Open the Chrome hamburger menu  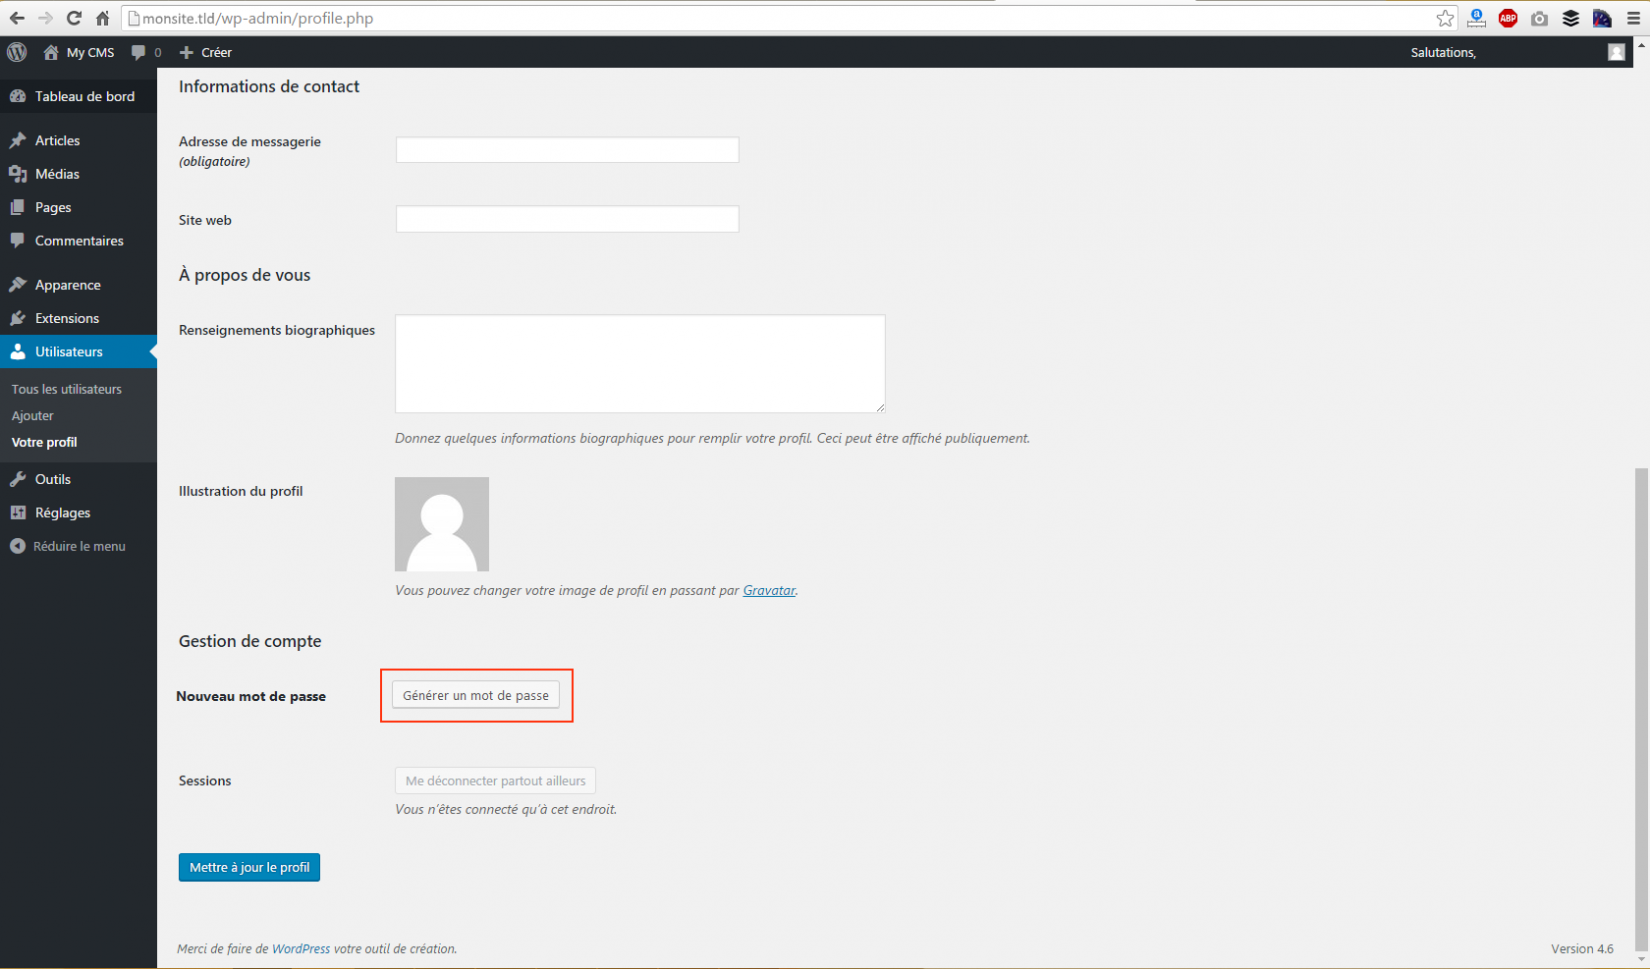(1634, 18)
